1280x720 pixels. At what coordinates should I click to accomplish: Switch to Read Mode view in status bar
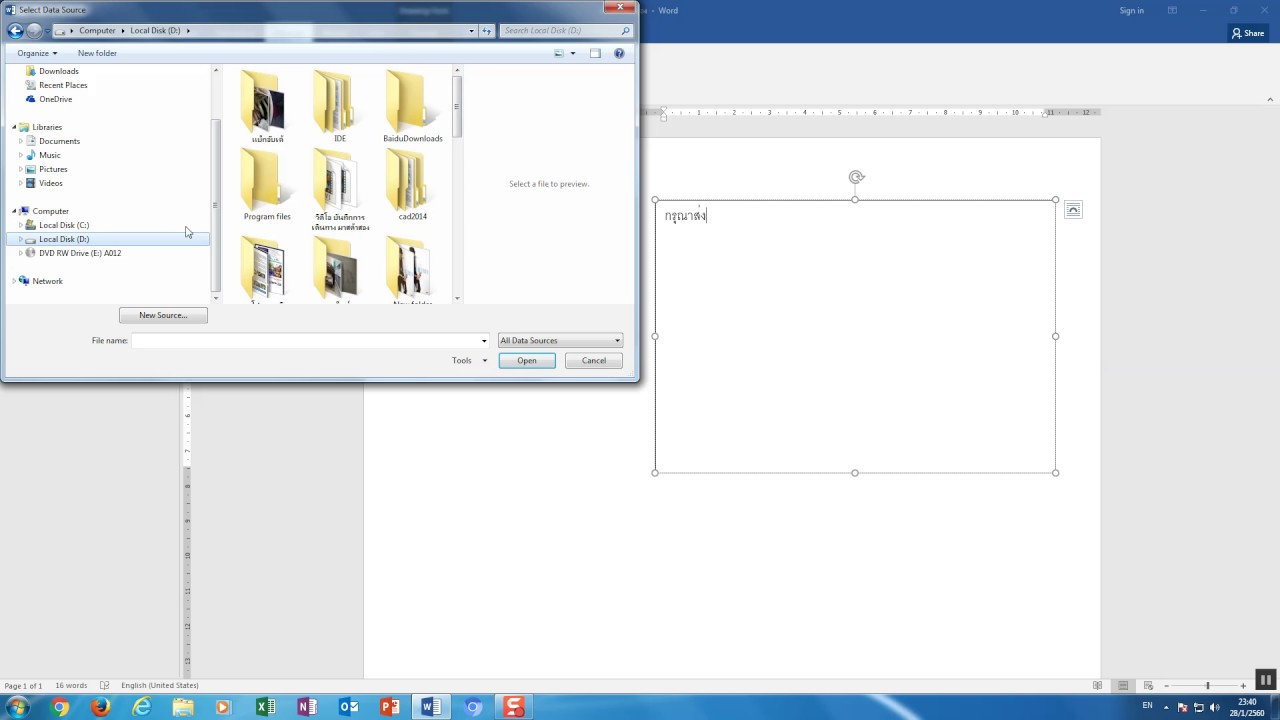tap(1098, 685)
